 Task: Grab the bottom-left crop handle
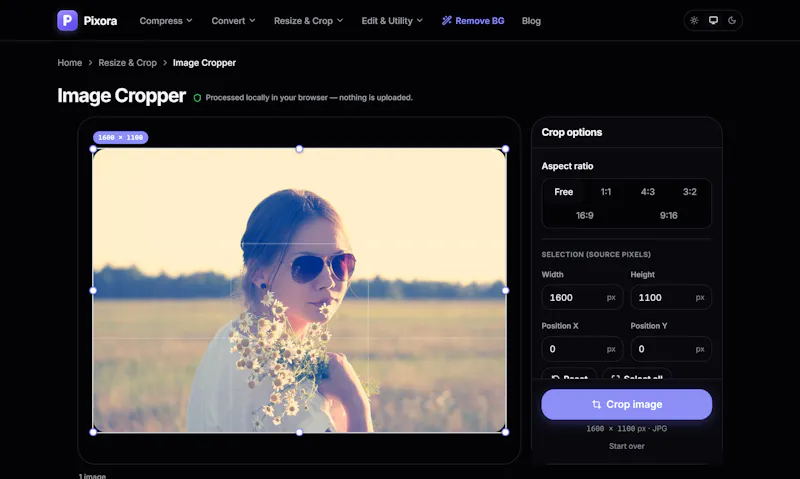(x=93, y=432)
